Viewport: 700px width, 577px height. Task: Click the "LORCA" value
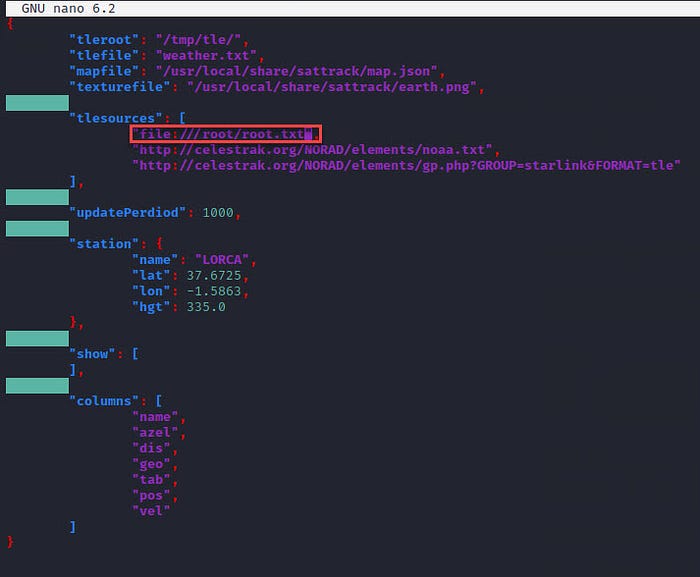[x=222, y=260]
